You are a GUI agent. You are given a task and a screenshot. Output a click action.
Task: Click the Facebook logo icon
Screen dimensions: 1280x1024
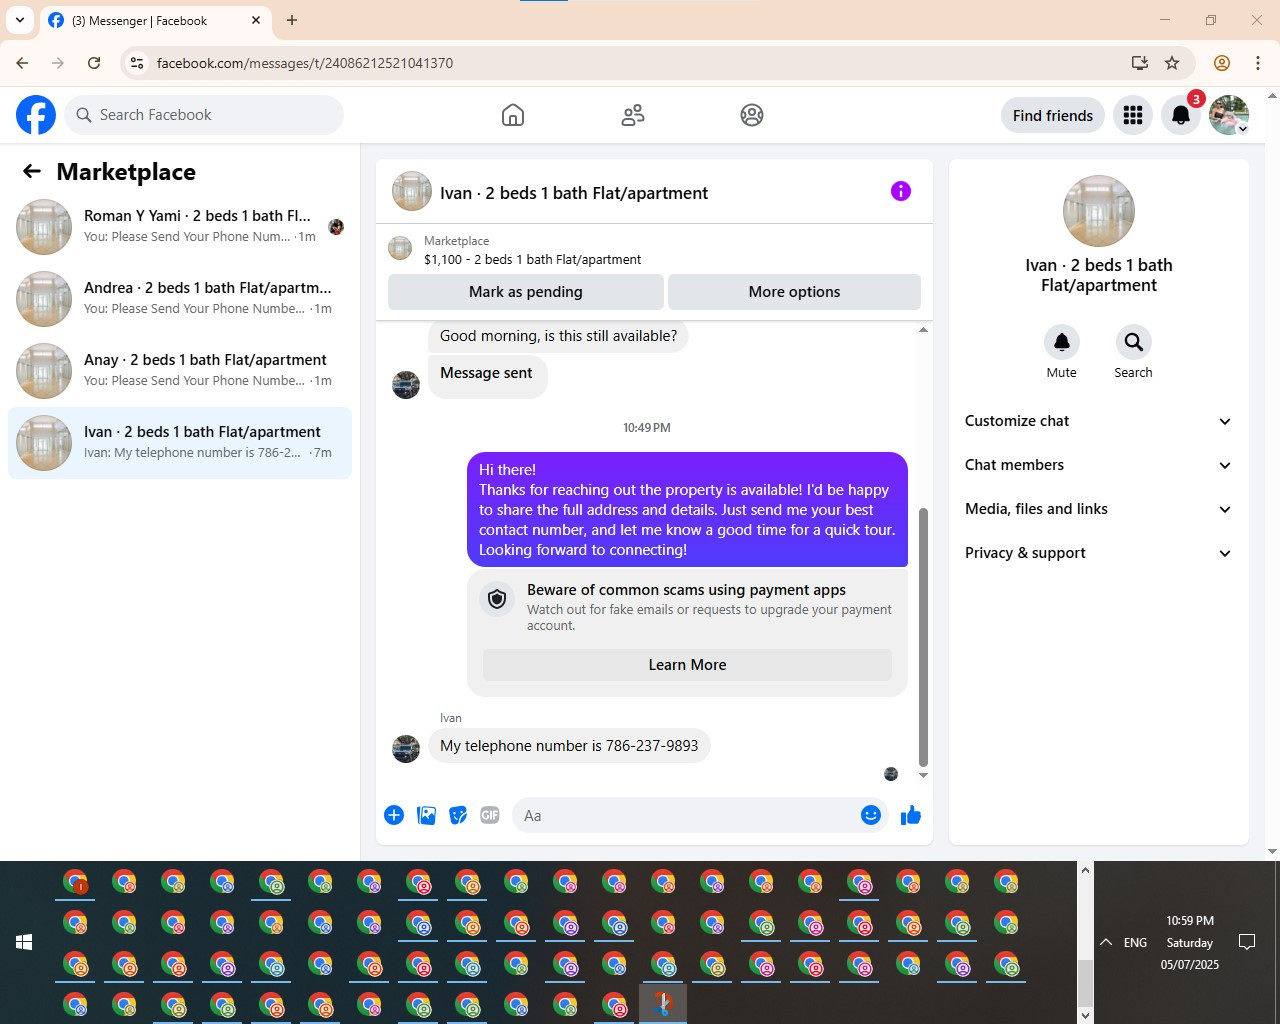click(x=36, y=115)
